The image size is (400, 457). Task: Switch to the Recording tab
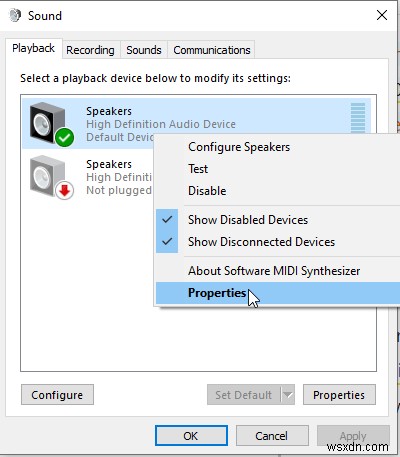pos(90,50)
